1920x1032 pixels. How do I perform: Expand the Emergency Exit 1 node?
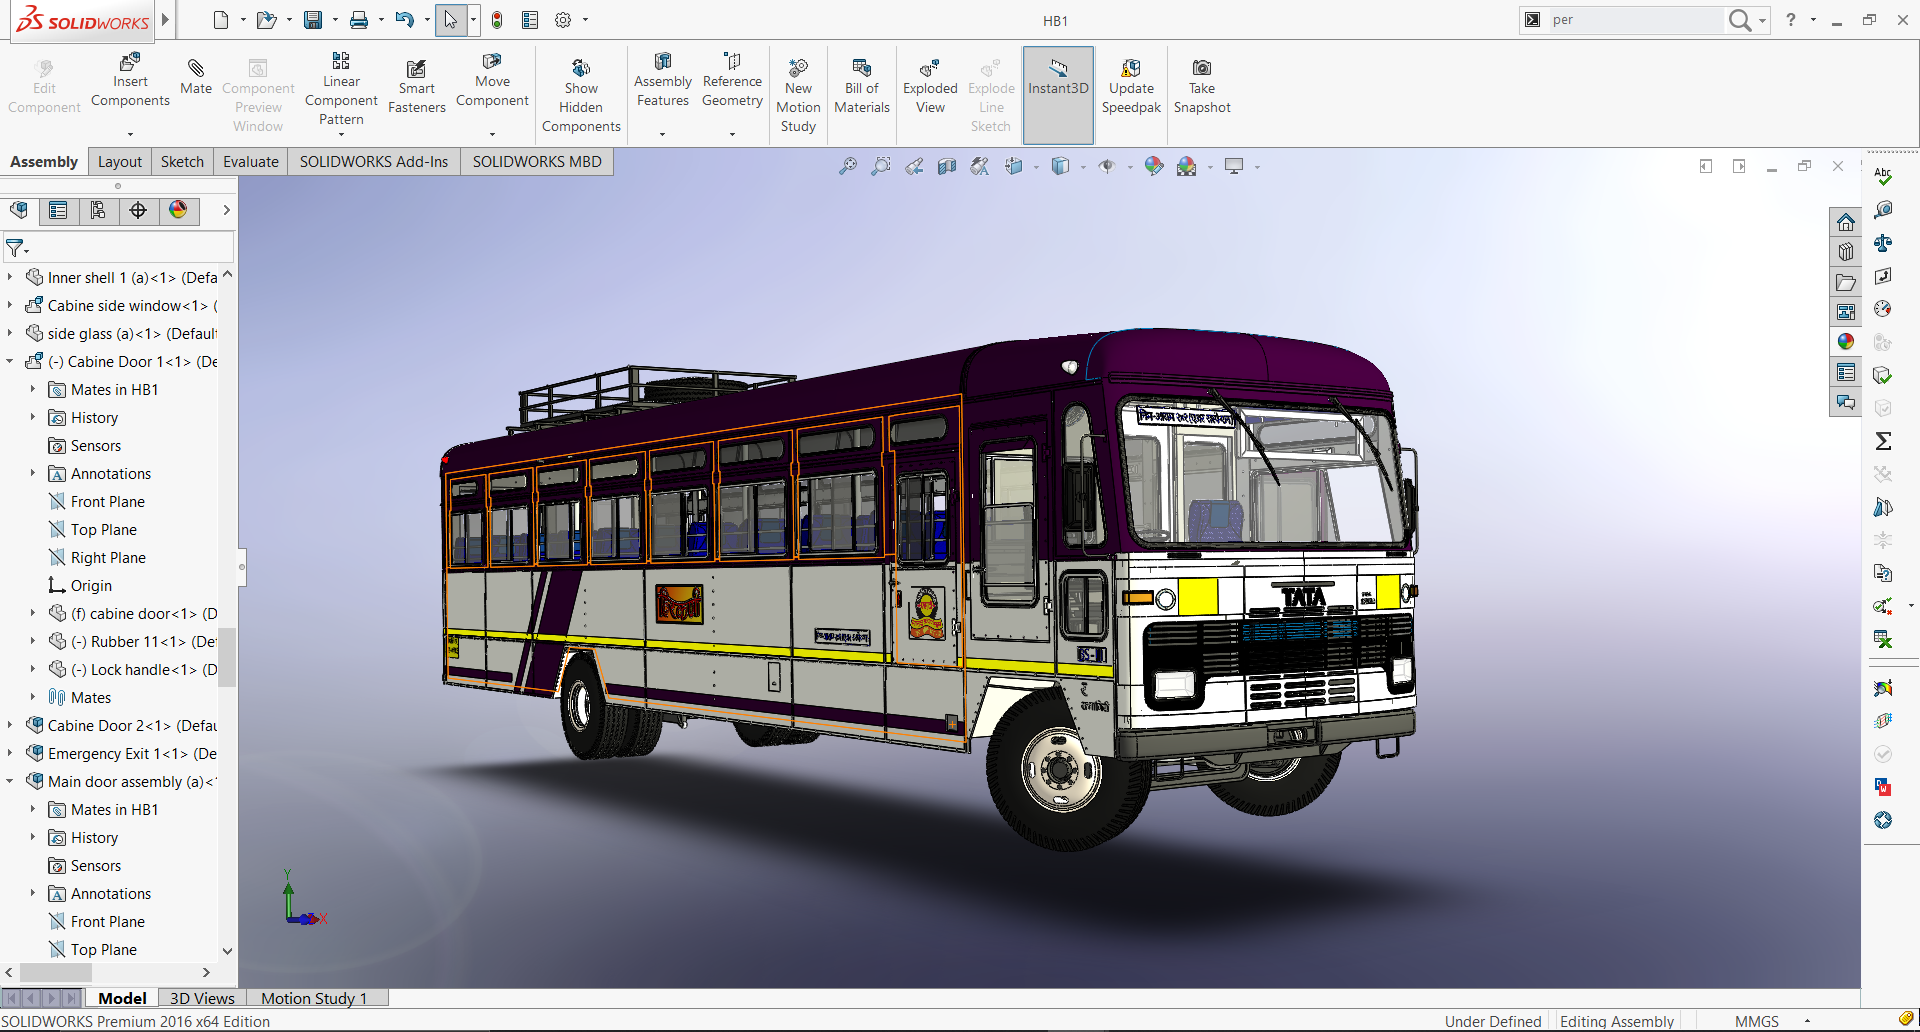tap(10, 754)
